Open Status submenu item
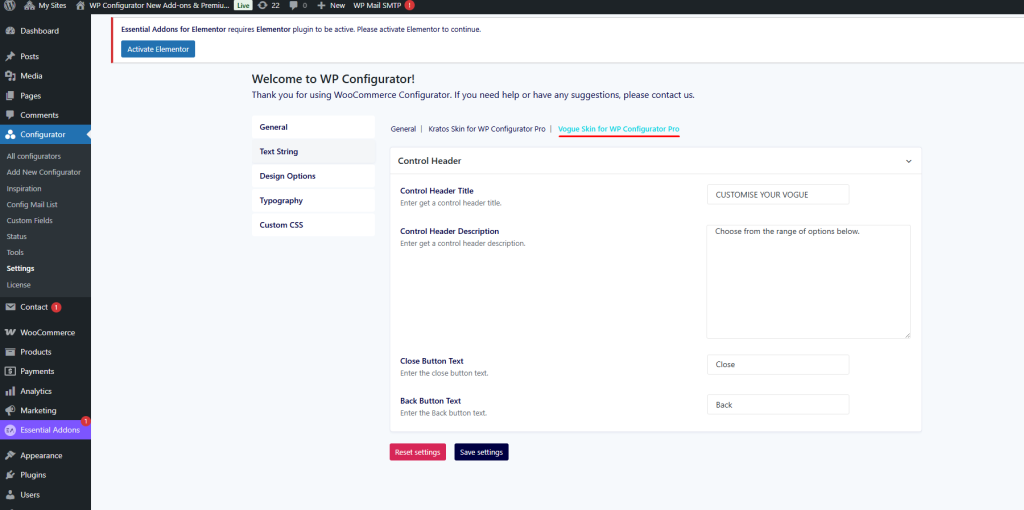The width and height of the screenshot is (1024, 510). click(x=17, y=236)
